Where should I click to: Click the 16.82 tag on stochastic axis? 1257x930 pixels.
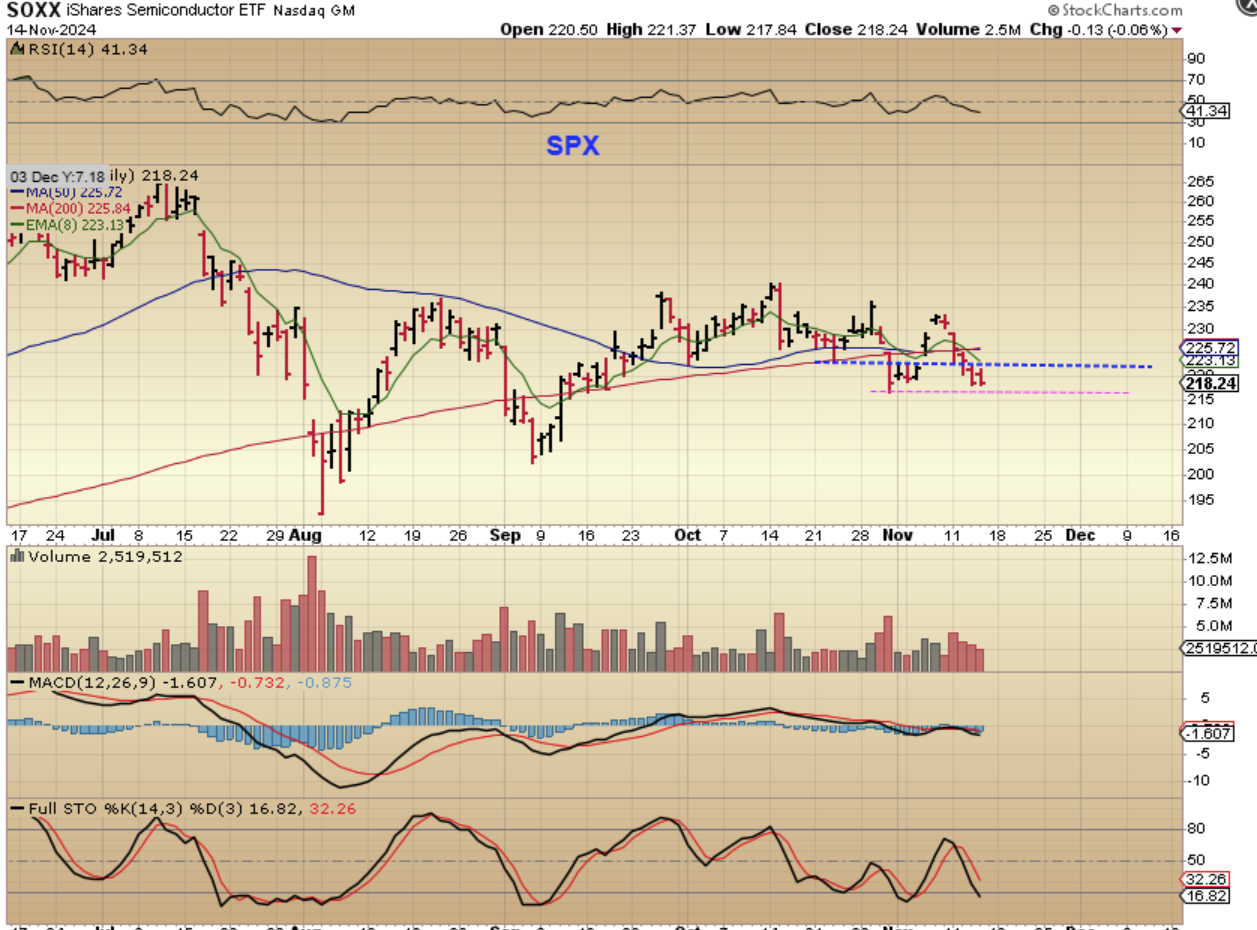pyautogui.click(x=1202, y=897)
